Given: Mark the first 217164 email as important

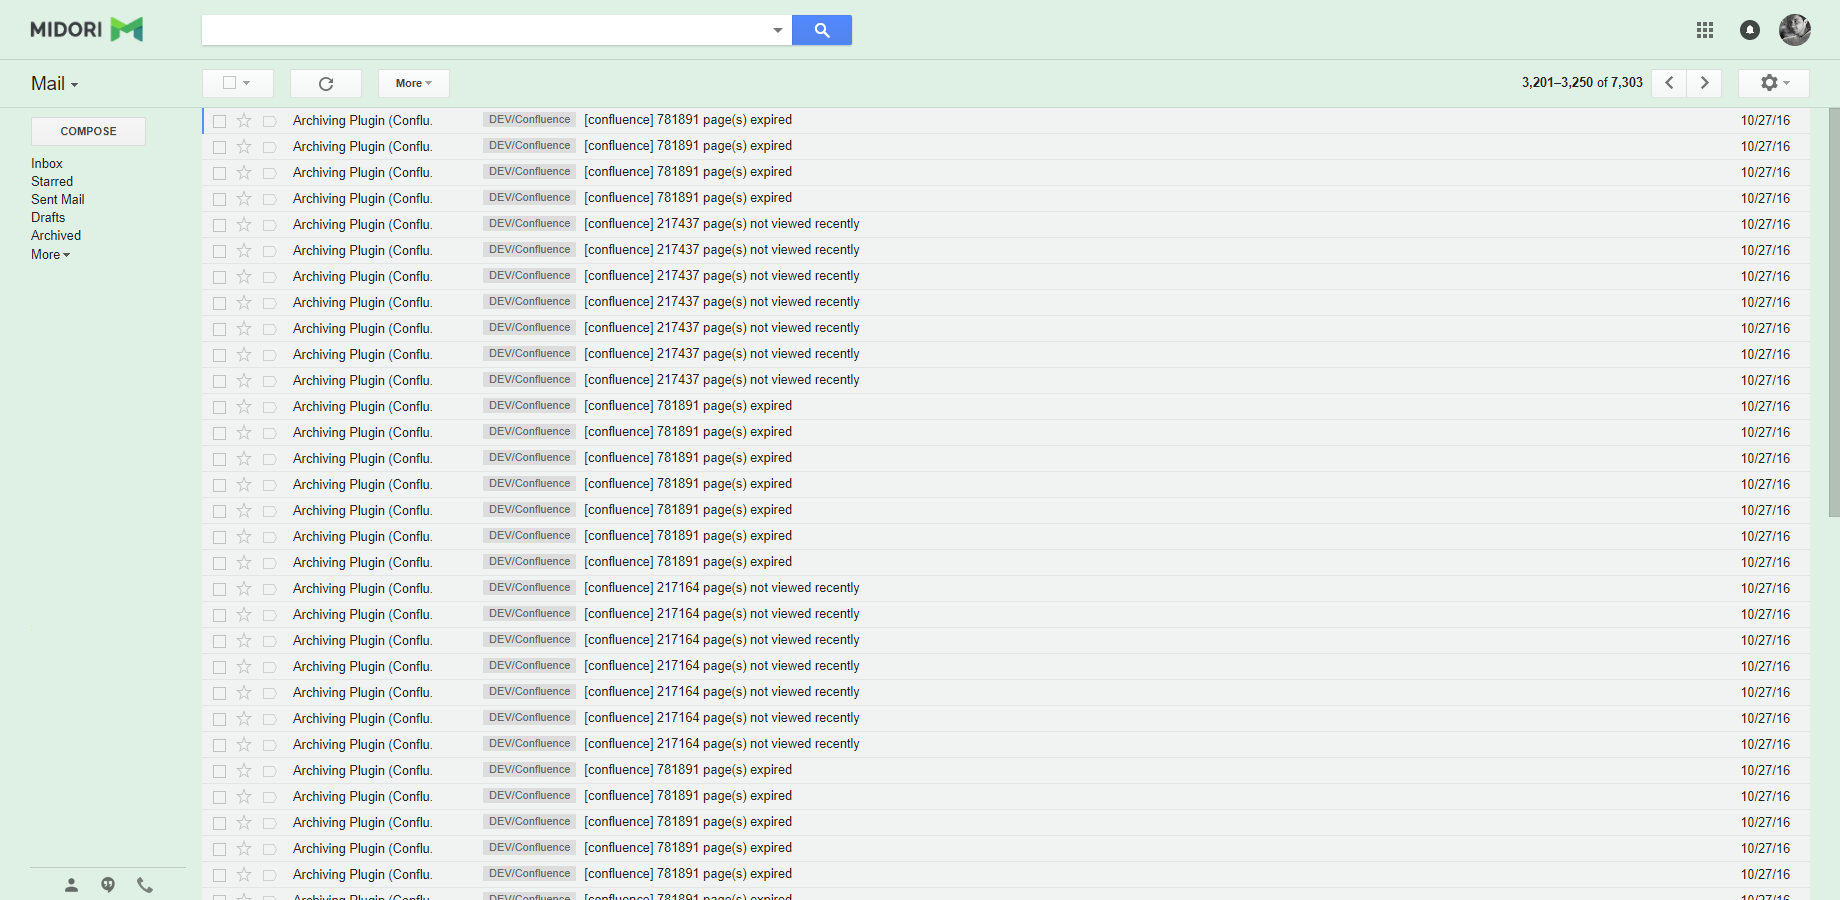Looking at the screenshot, I should point(269,589).
